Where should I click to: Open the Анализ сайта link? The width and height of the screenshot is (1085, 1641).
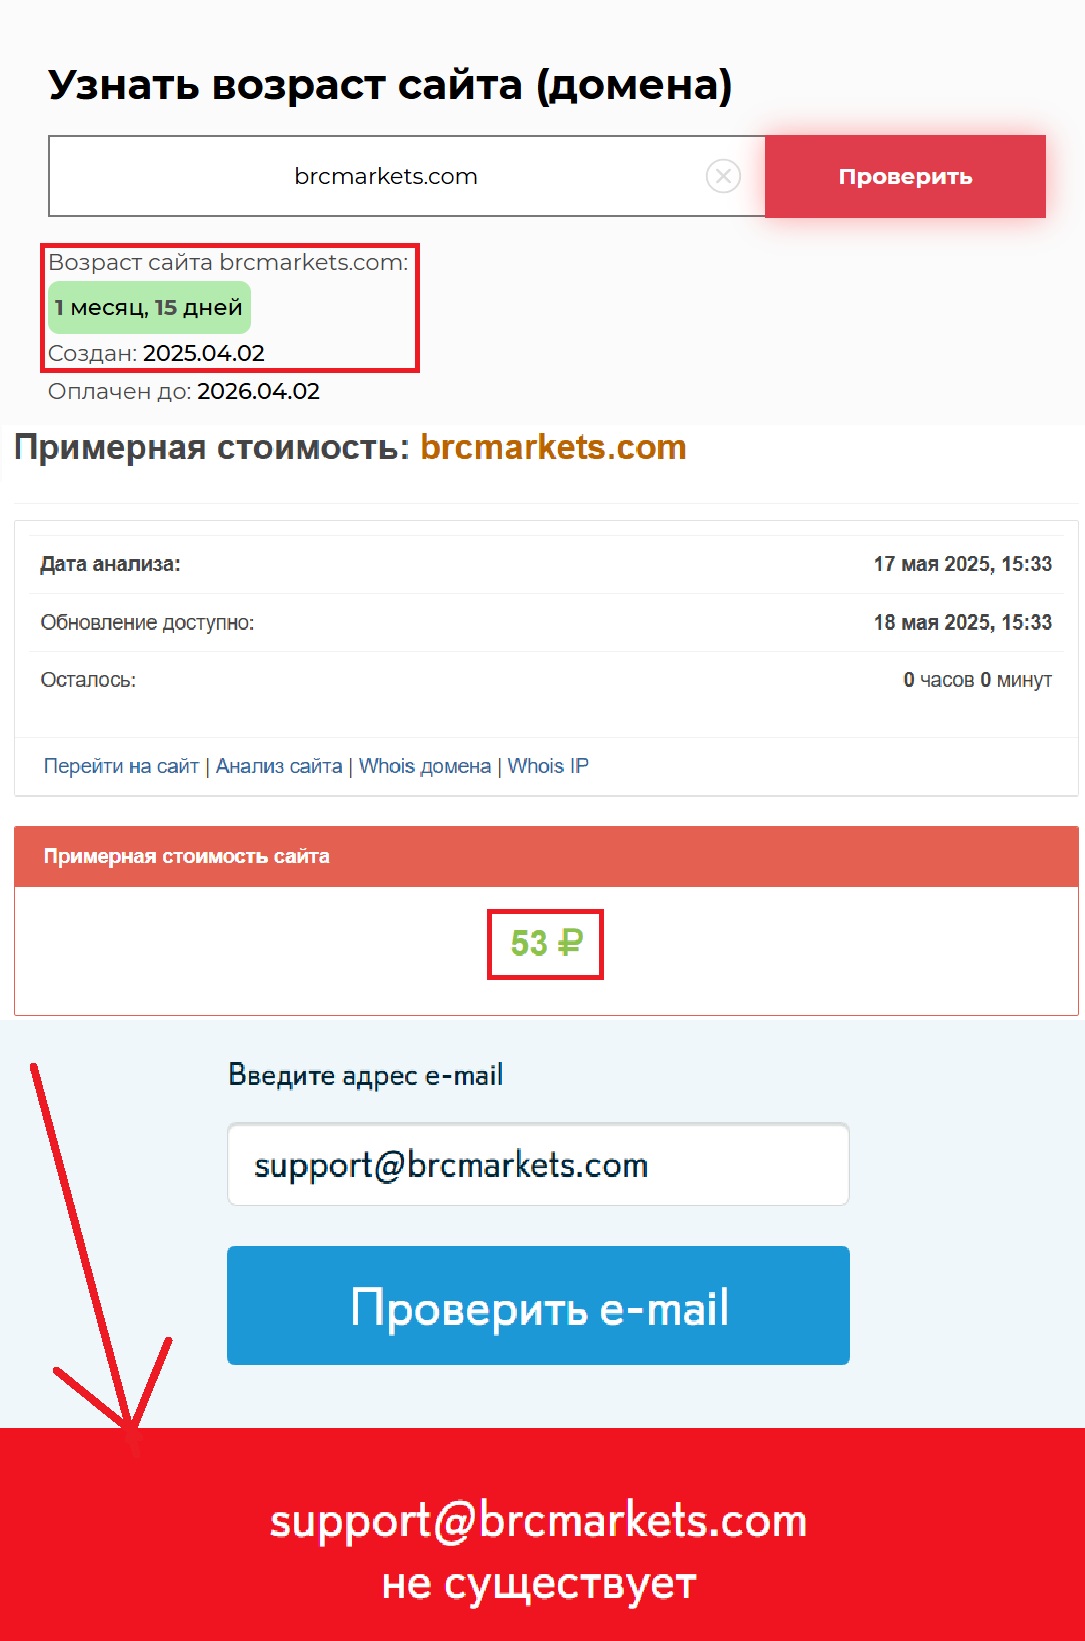(x=279, y=766)
